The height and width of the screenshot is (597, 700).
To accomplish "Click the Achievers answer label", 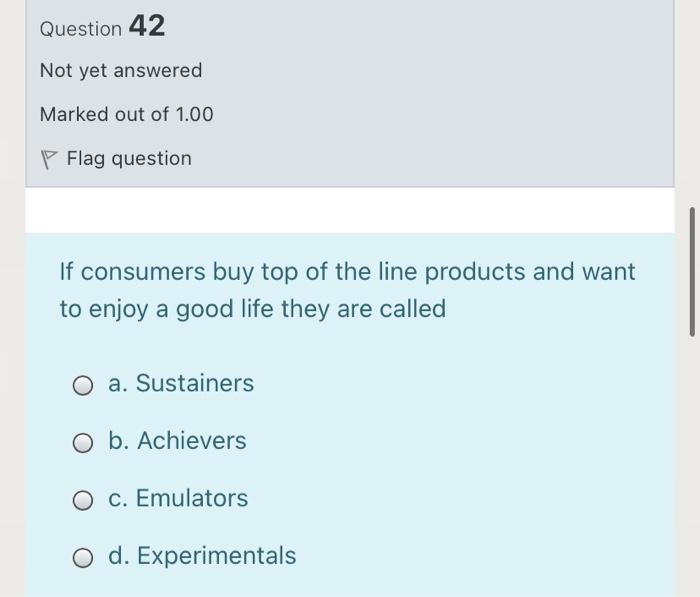I will pyautogui.click(x=190, y=441).
